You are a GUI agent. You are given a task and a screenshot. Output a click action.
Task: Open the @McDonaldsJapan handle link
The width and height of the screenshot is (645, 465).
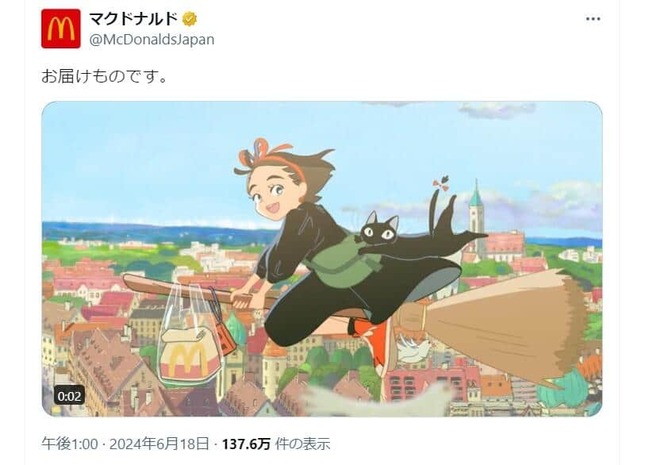[x=152, y=40]
